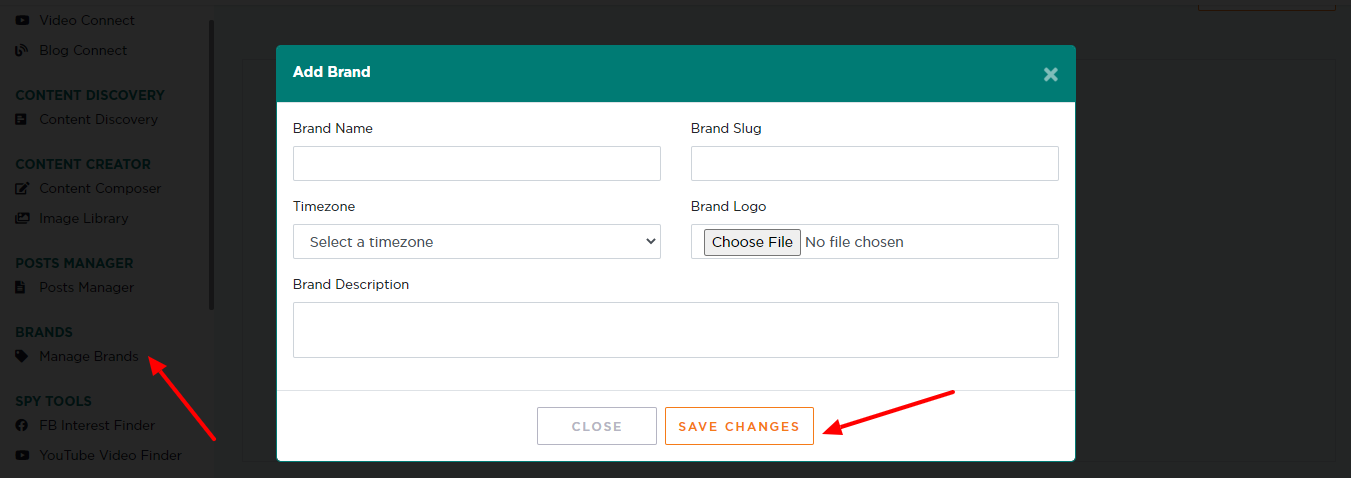Viewport: 1351px width, 478px height.
Task: Open the Select a timezone dropdown
Action: coord(477,241)
